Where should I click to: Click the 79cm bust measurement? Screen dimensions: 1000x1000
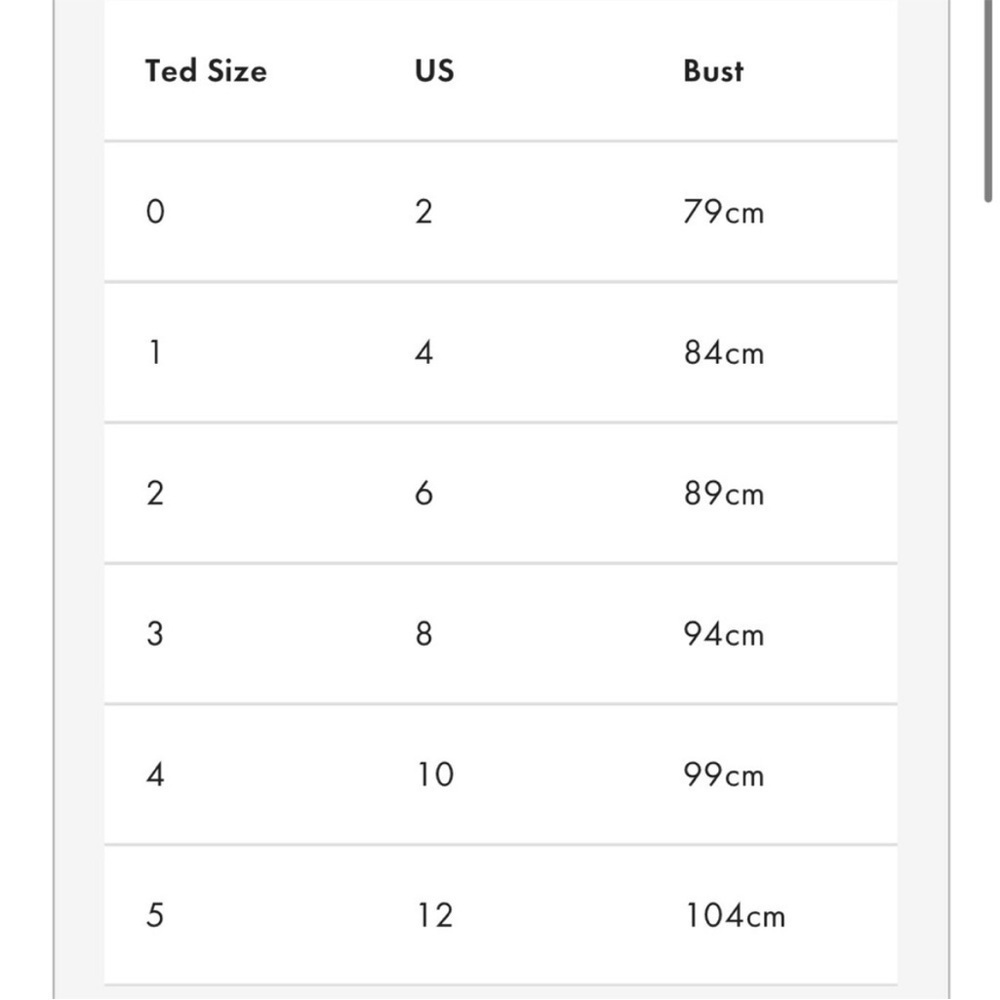(x=723, y=212)
